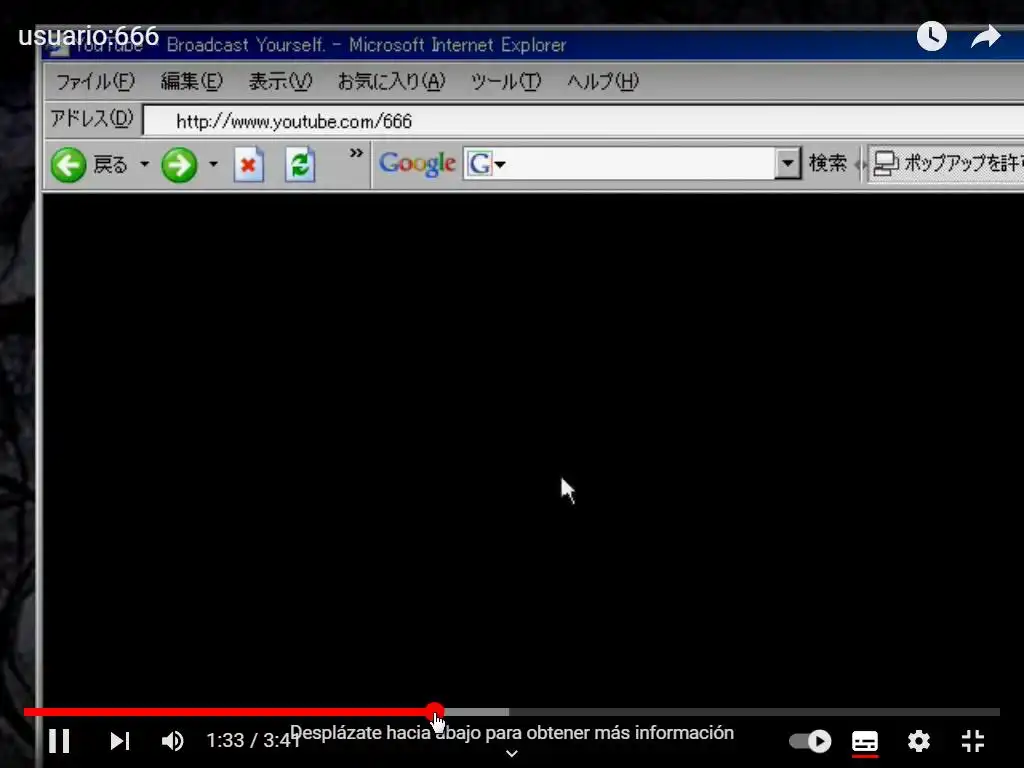1024x768 pixels.
Task: Open the お気に入り(A) favorites menu
Action: [x=391, y=82]
